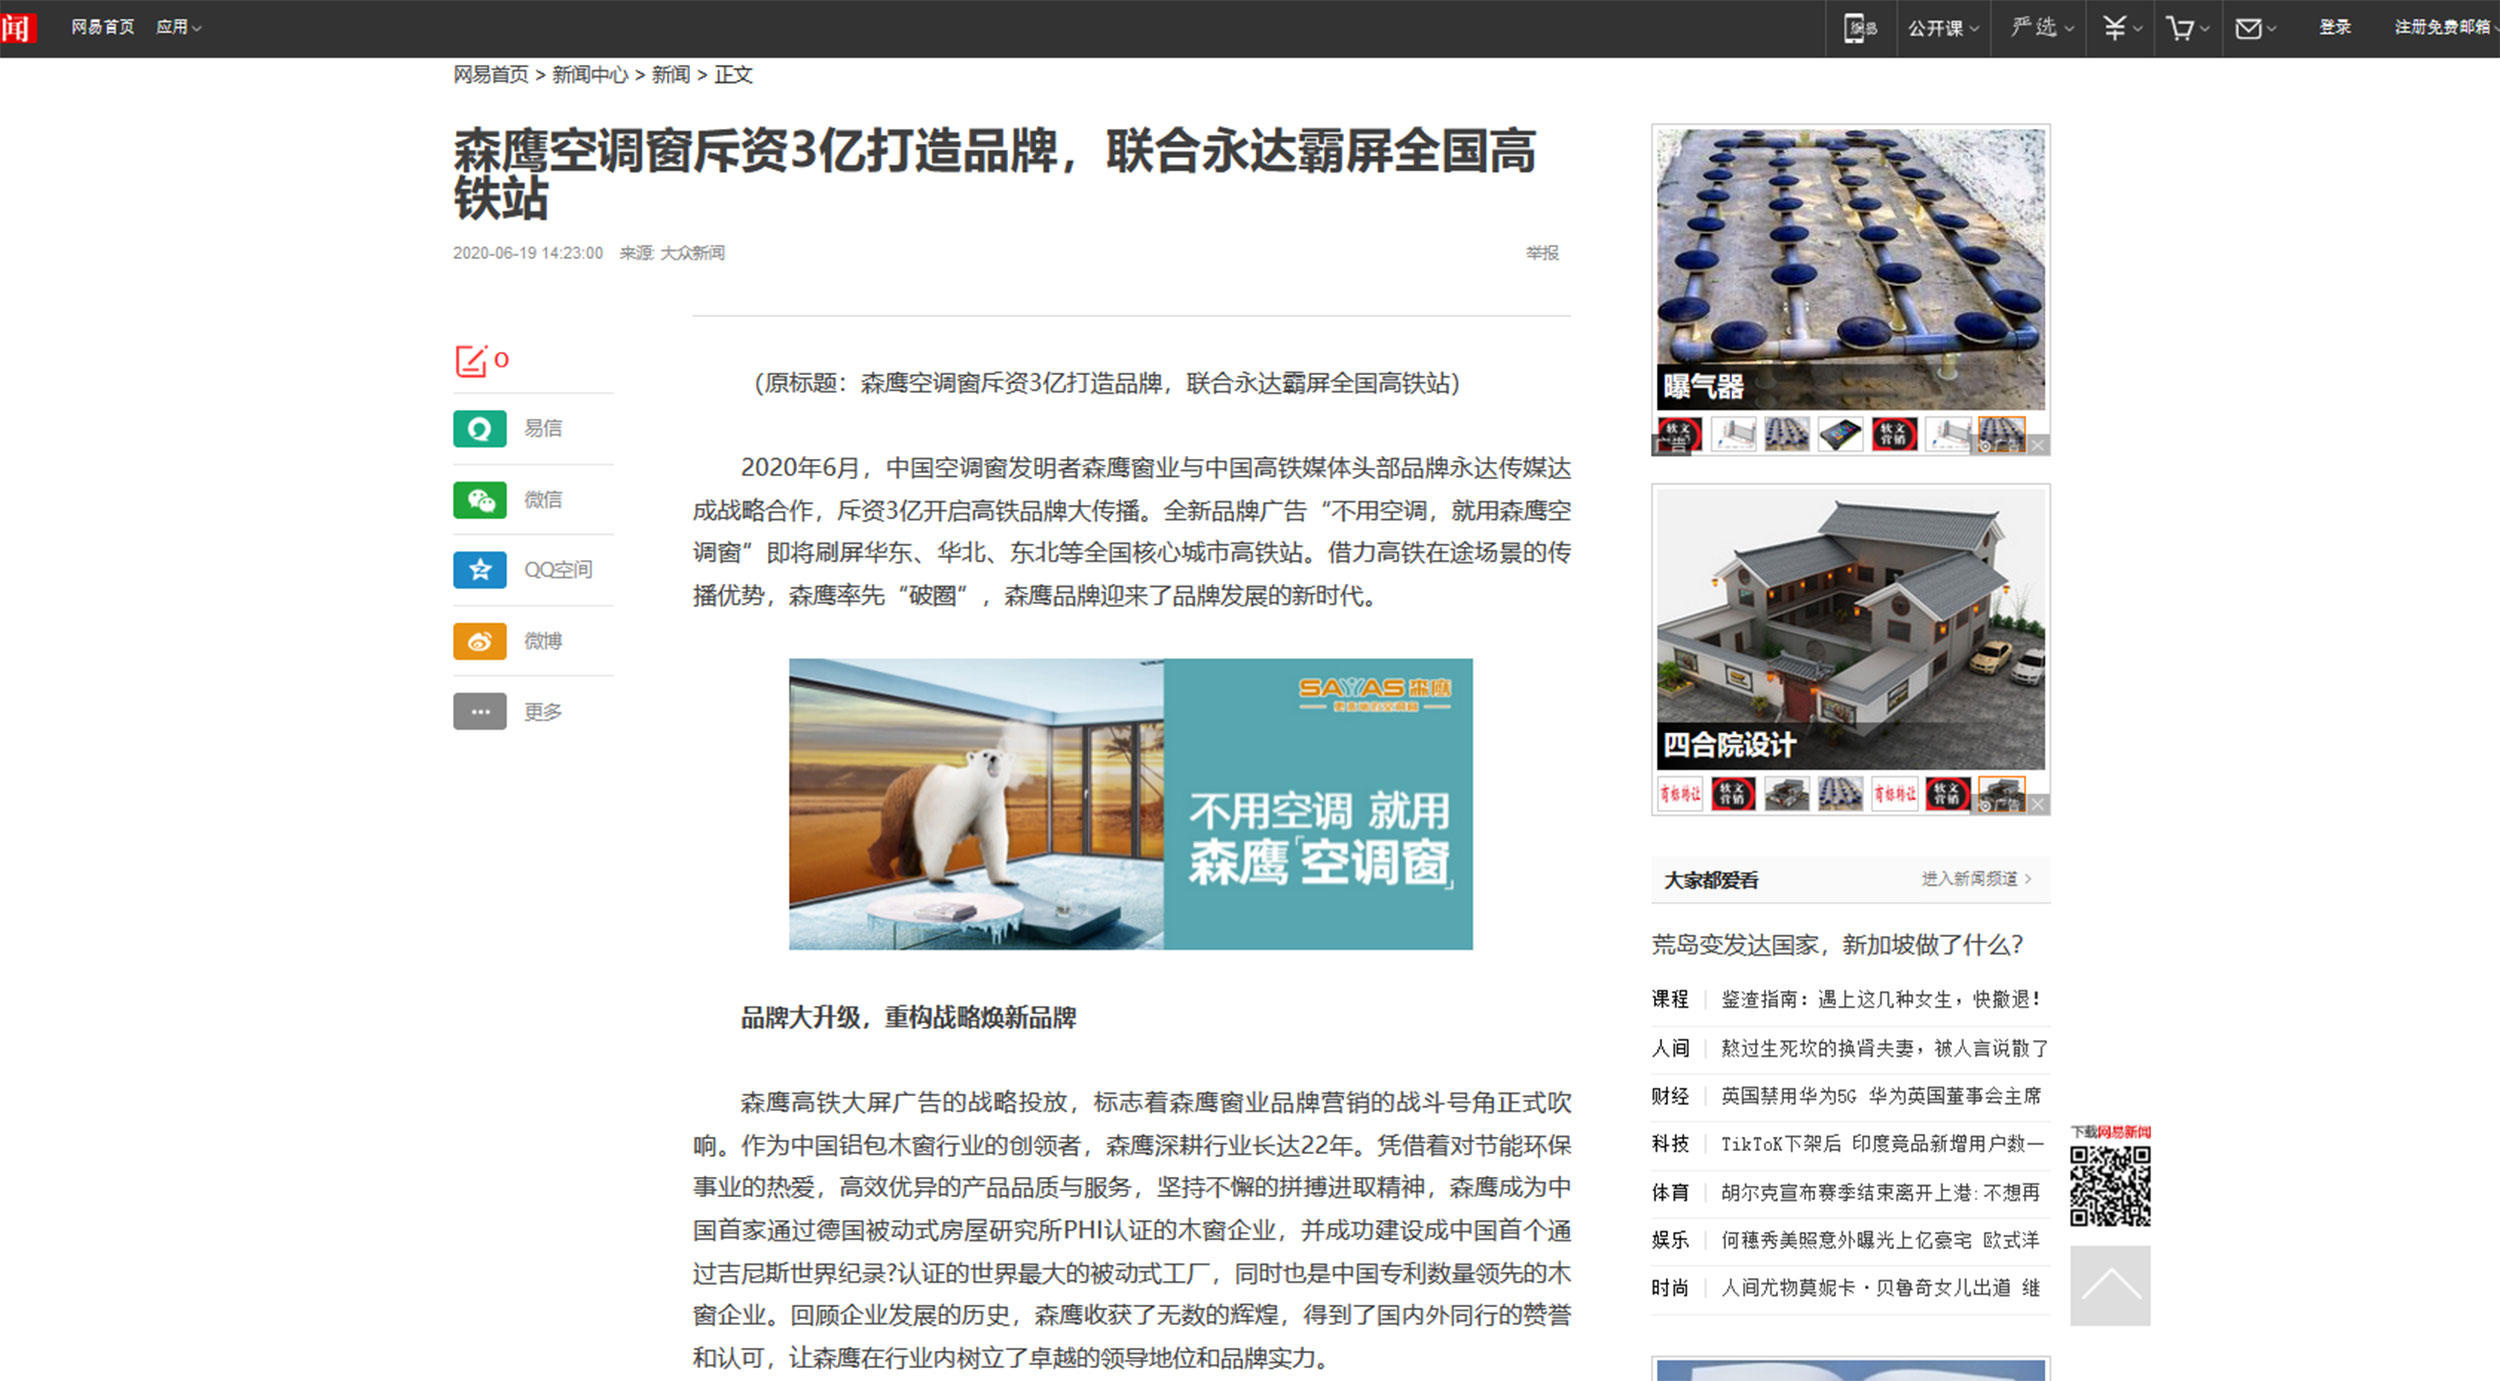The height and width of the screenshot is (1381, 2500).
Task: Open 注册免费邮箱 registration dropdown
Action: 2444,27
